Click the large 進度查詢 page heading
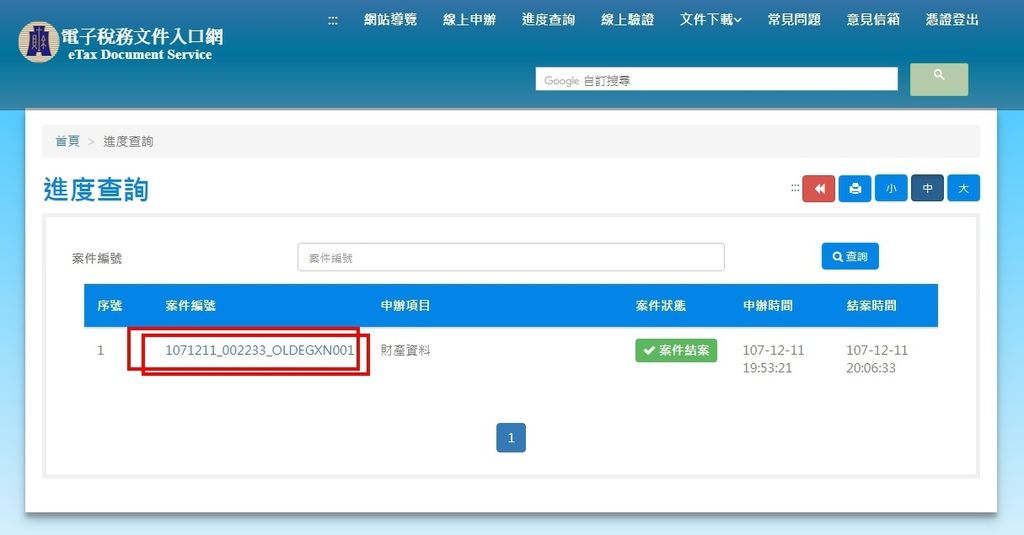The image size is (1024, 535). [96, 189]
